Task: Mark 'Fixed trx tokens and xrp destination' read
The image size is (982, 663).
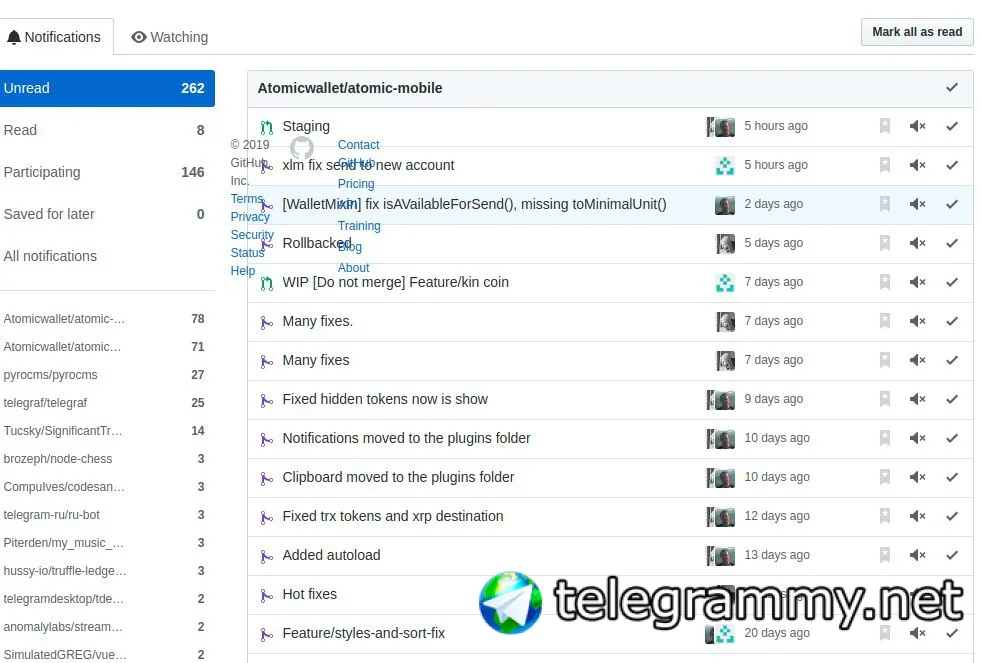Action: 952,516
